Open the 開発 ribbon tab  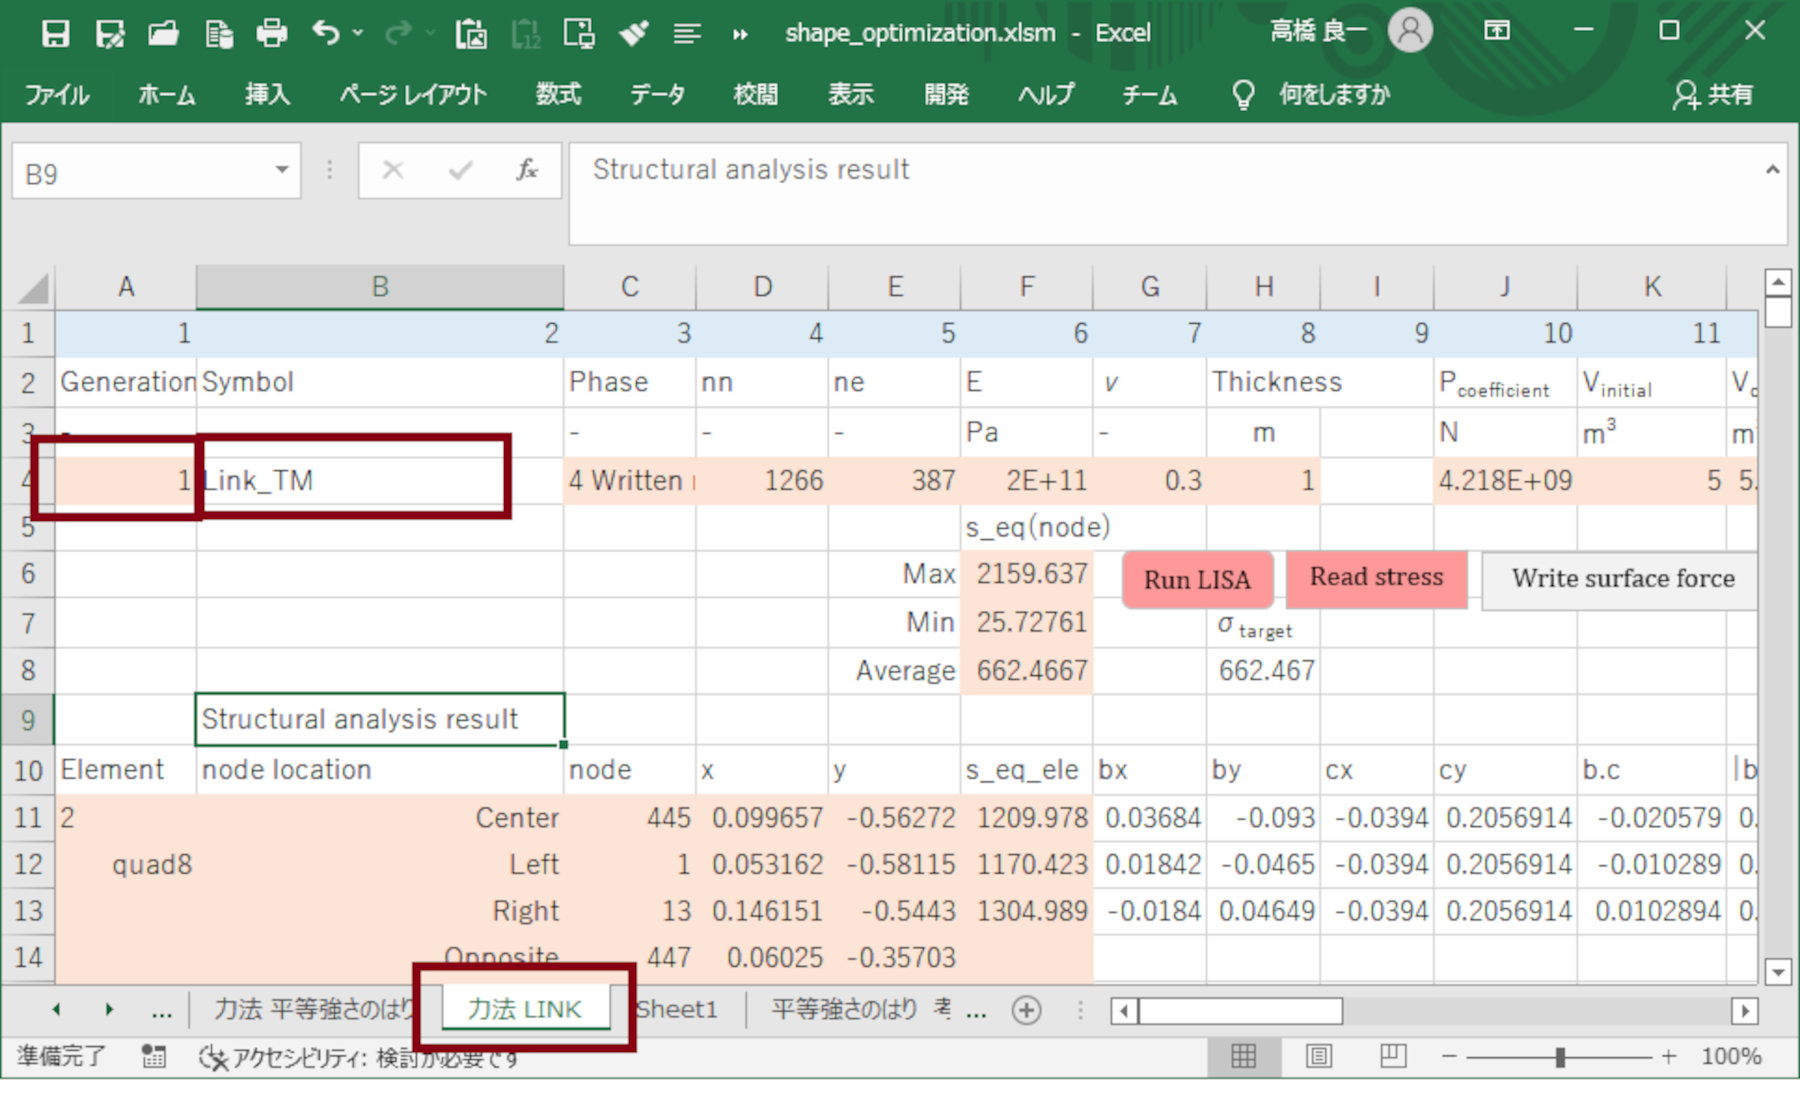pyautogui.click(x=946, y=95)
